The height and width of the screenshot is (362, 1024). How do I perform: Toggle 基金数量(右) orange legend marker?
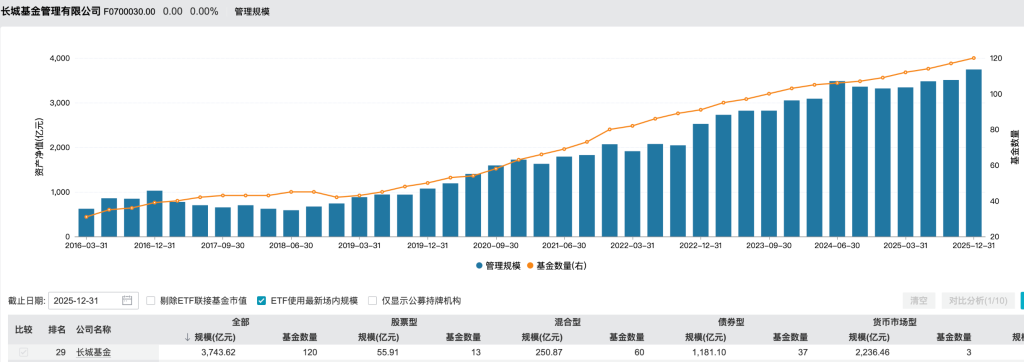[x=530, y=266]
